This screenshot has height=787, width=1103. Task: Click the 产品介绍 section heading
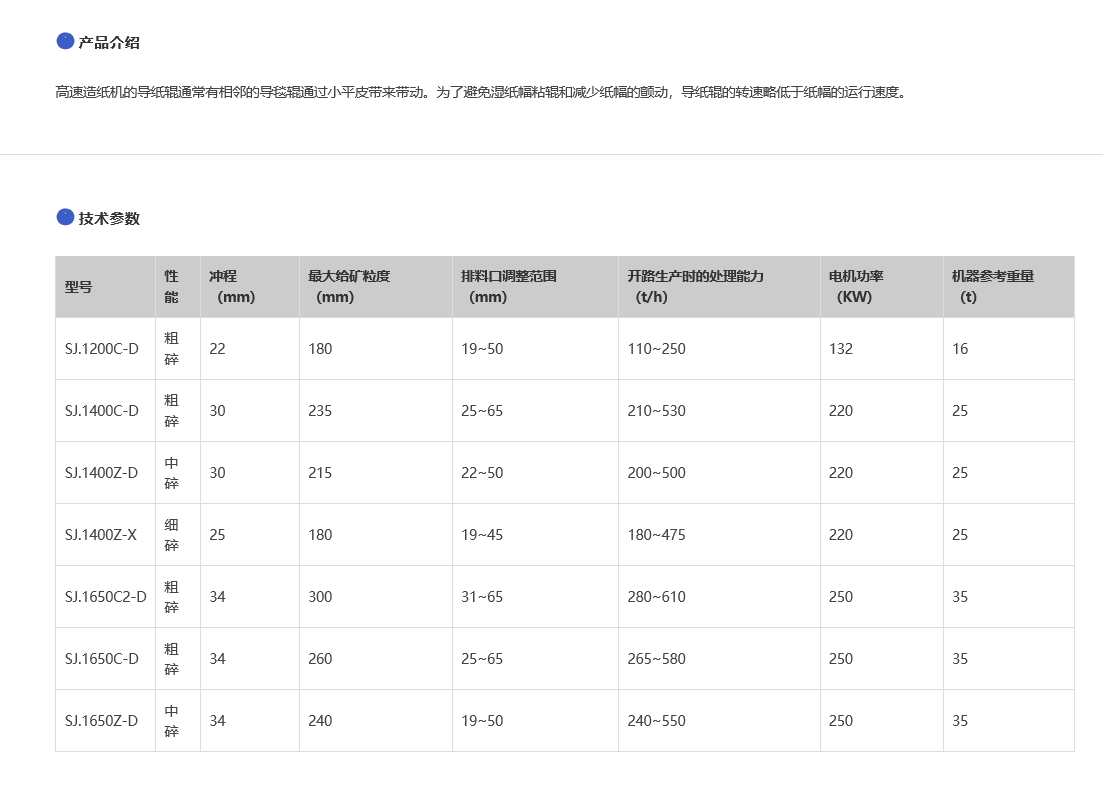109,43
